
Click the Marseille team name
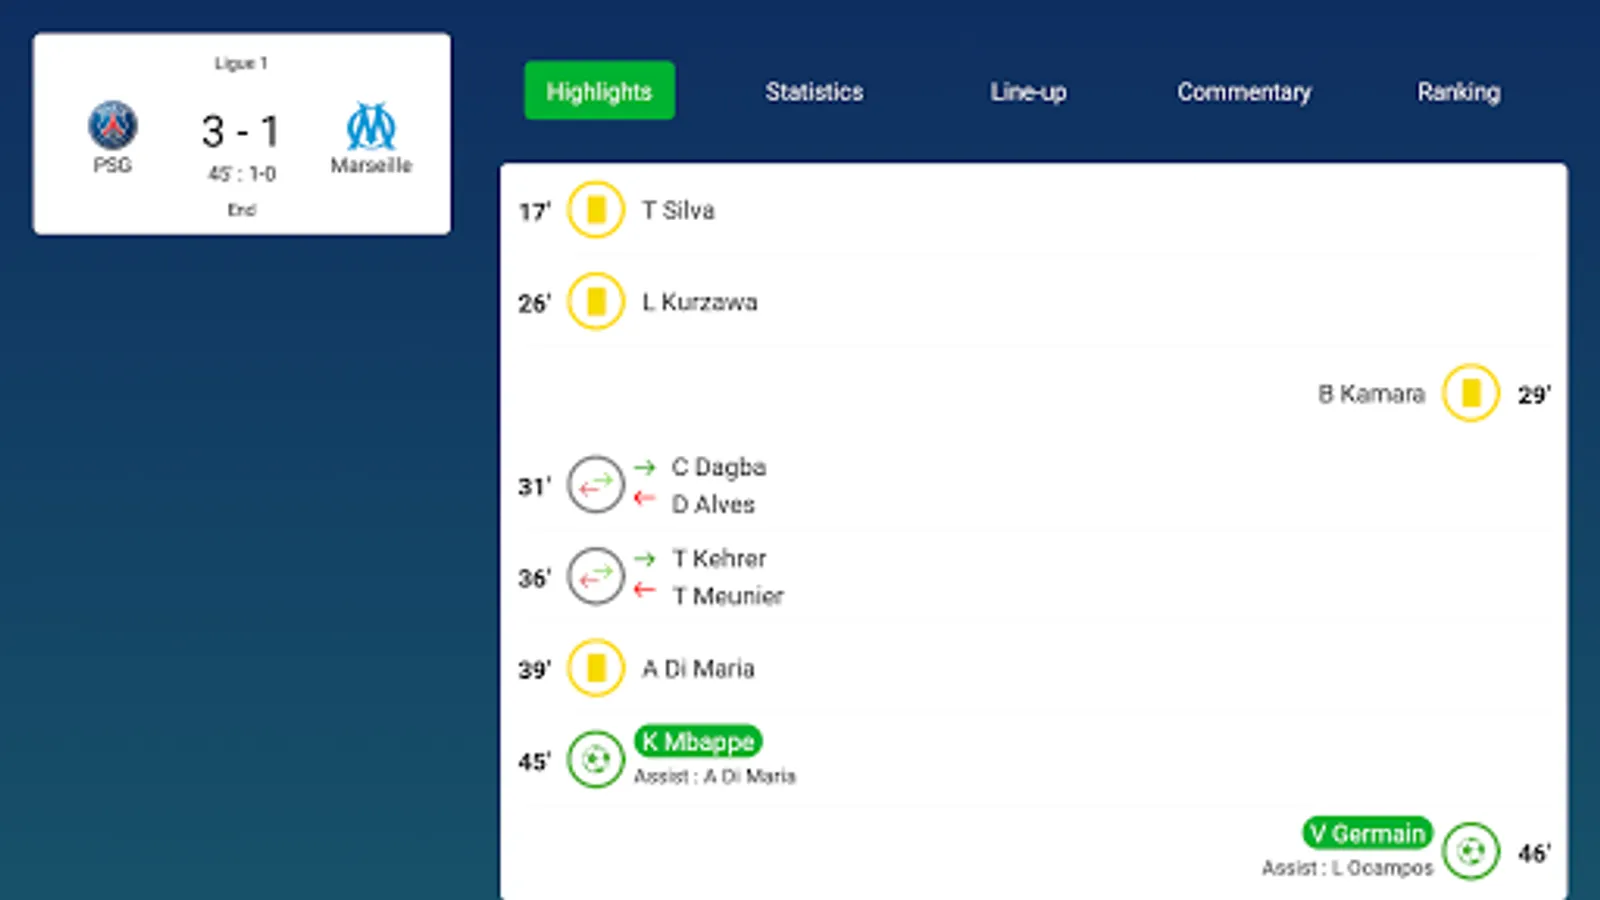point(371,165)
